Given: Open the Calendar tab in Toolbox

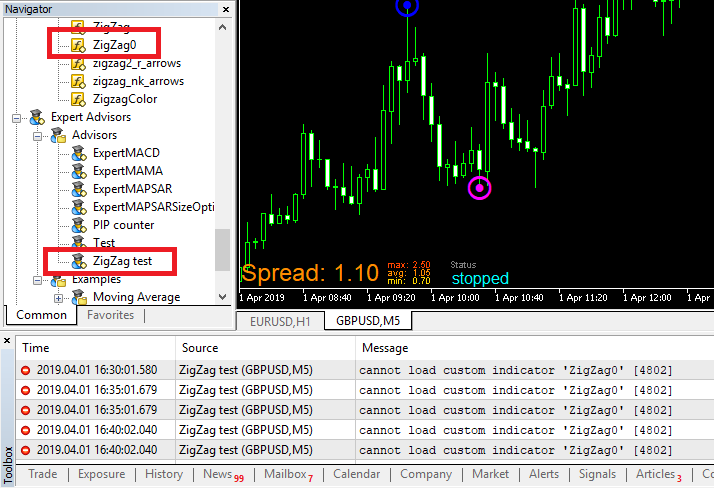Looking at the screenshot, I should coord(357,474).
